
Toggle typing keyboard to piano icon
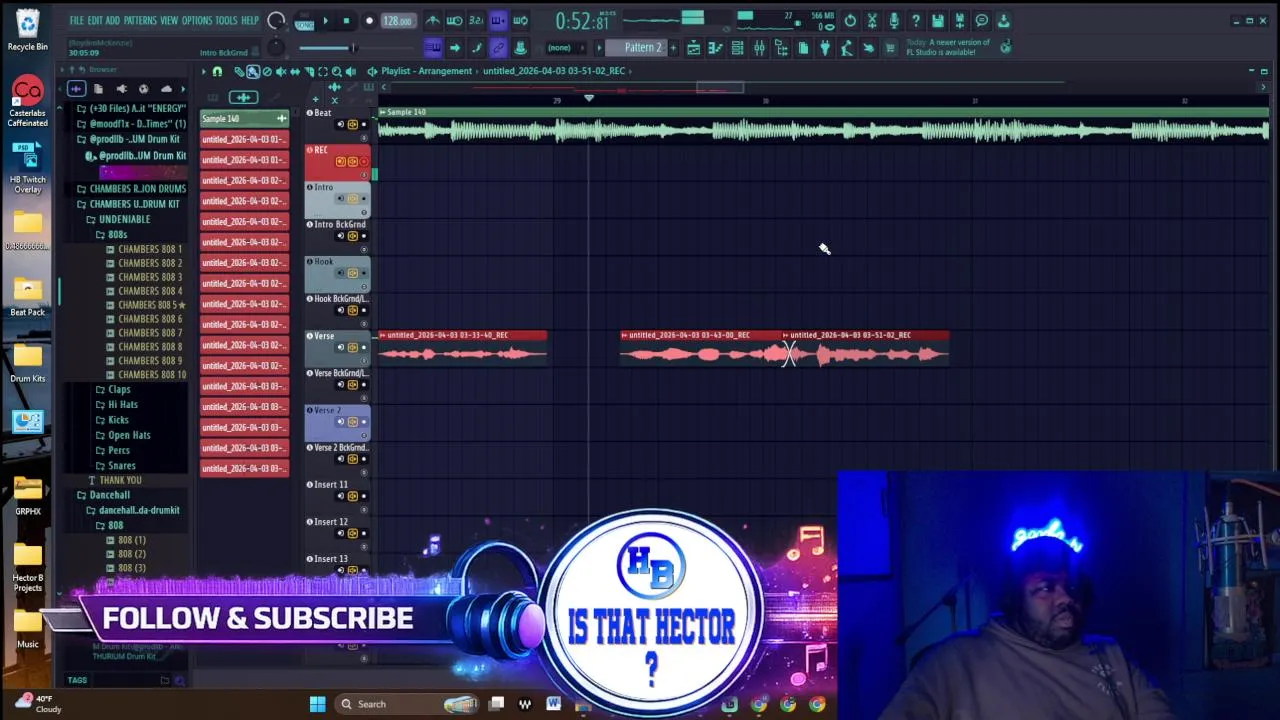tap(433, 47)
